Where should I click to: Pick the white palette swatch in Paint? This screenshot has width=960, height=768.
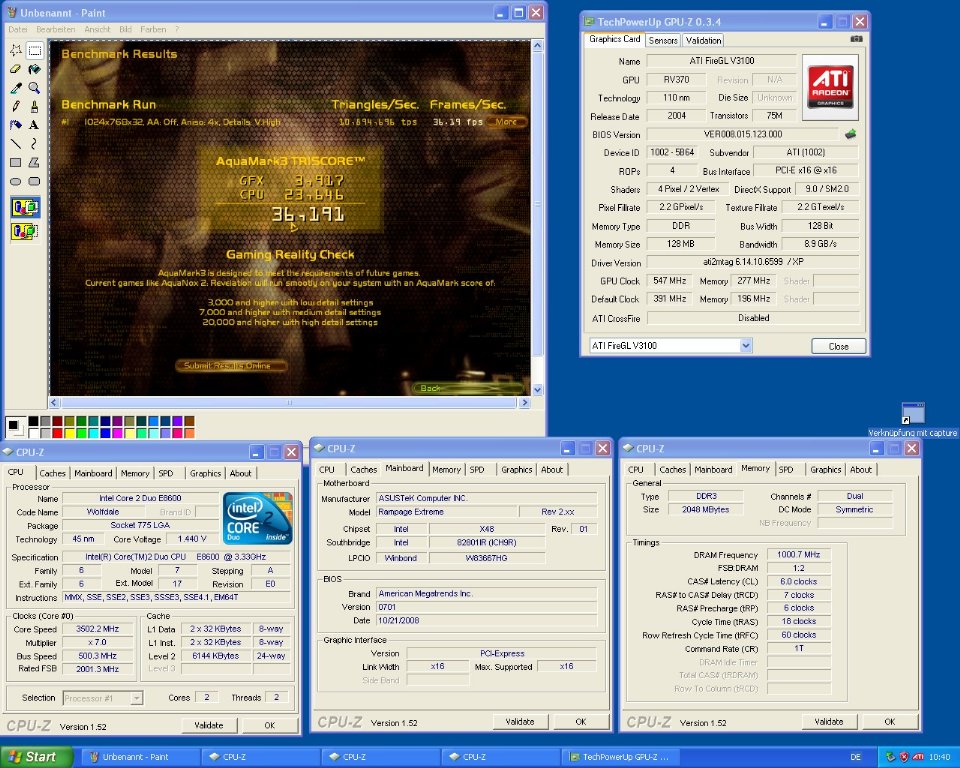33,433
